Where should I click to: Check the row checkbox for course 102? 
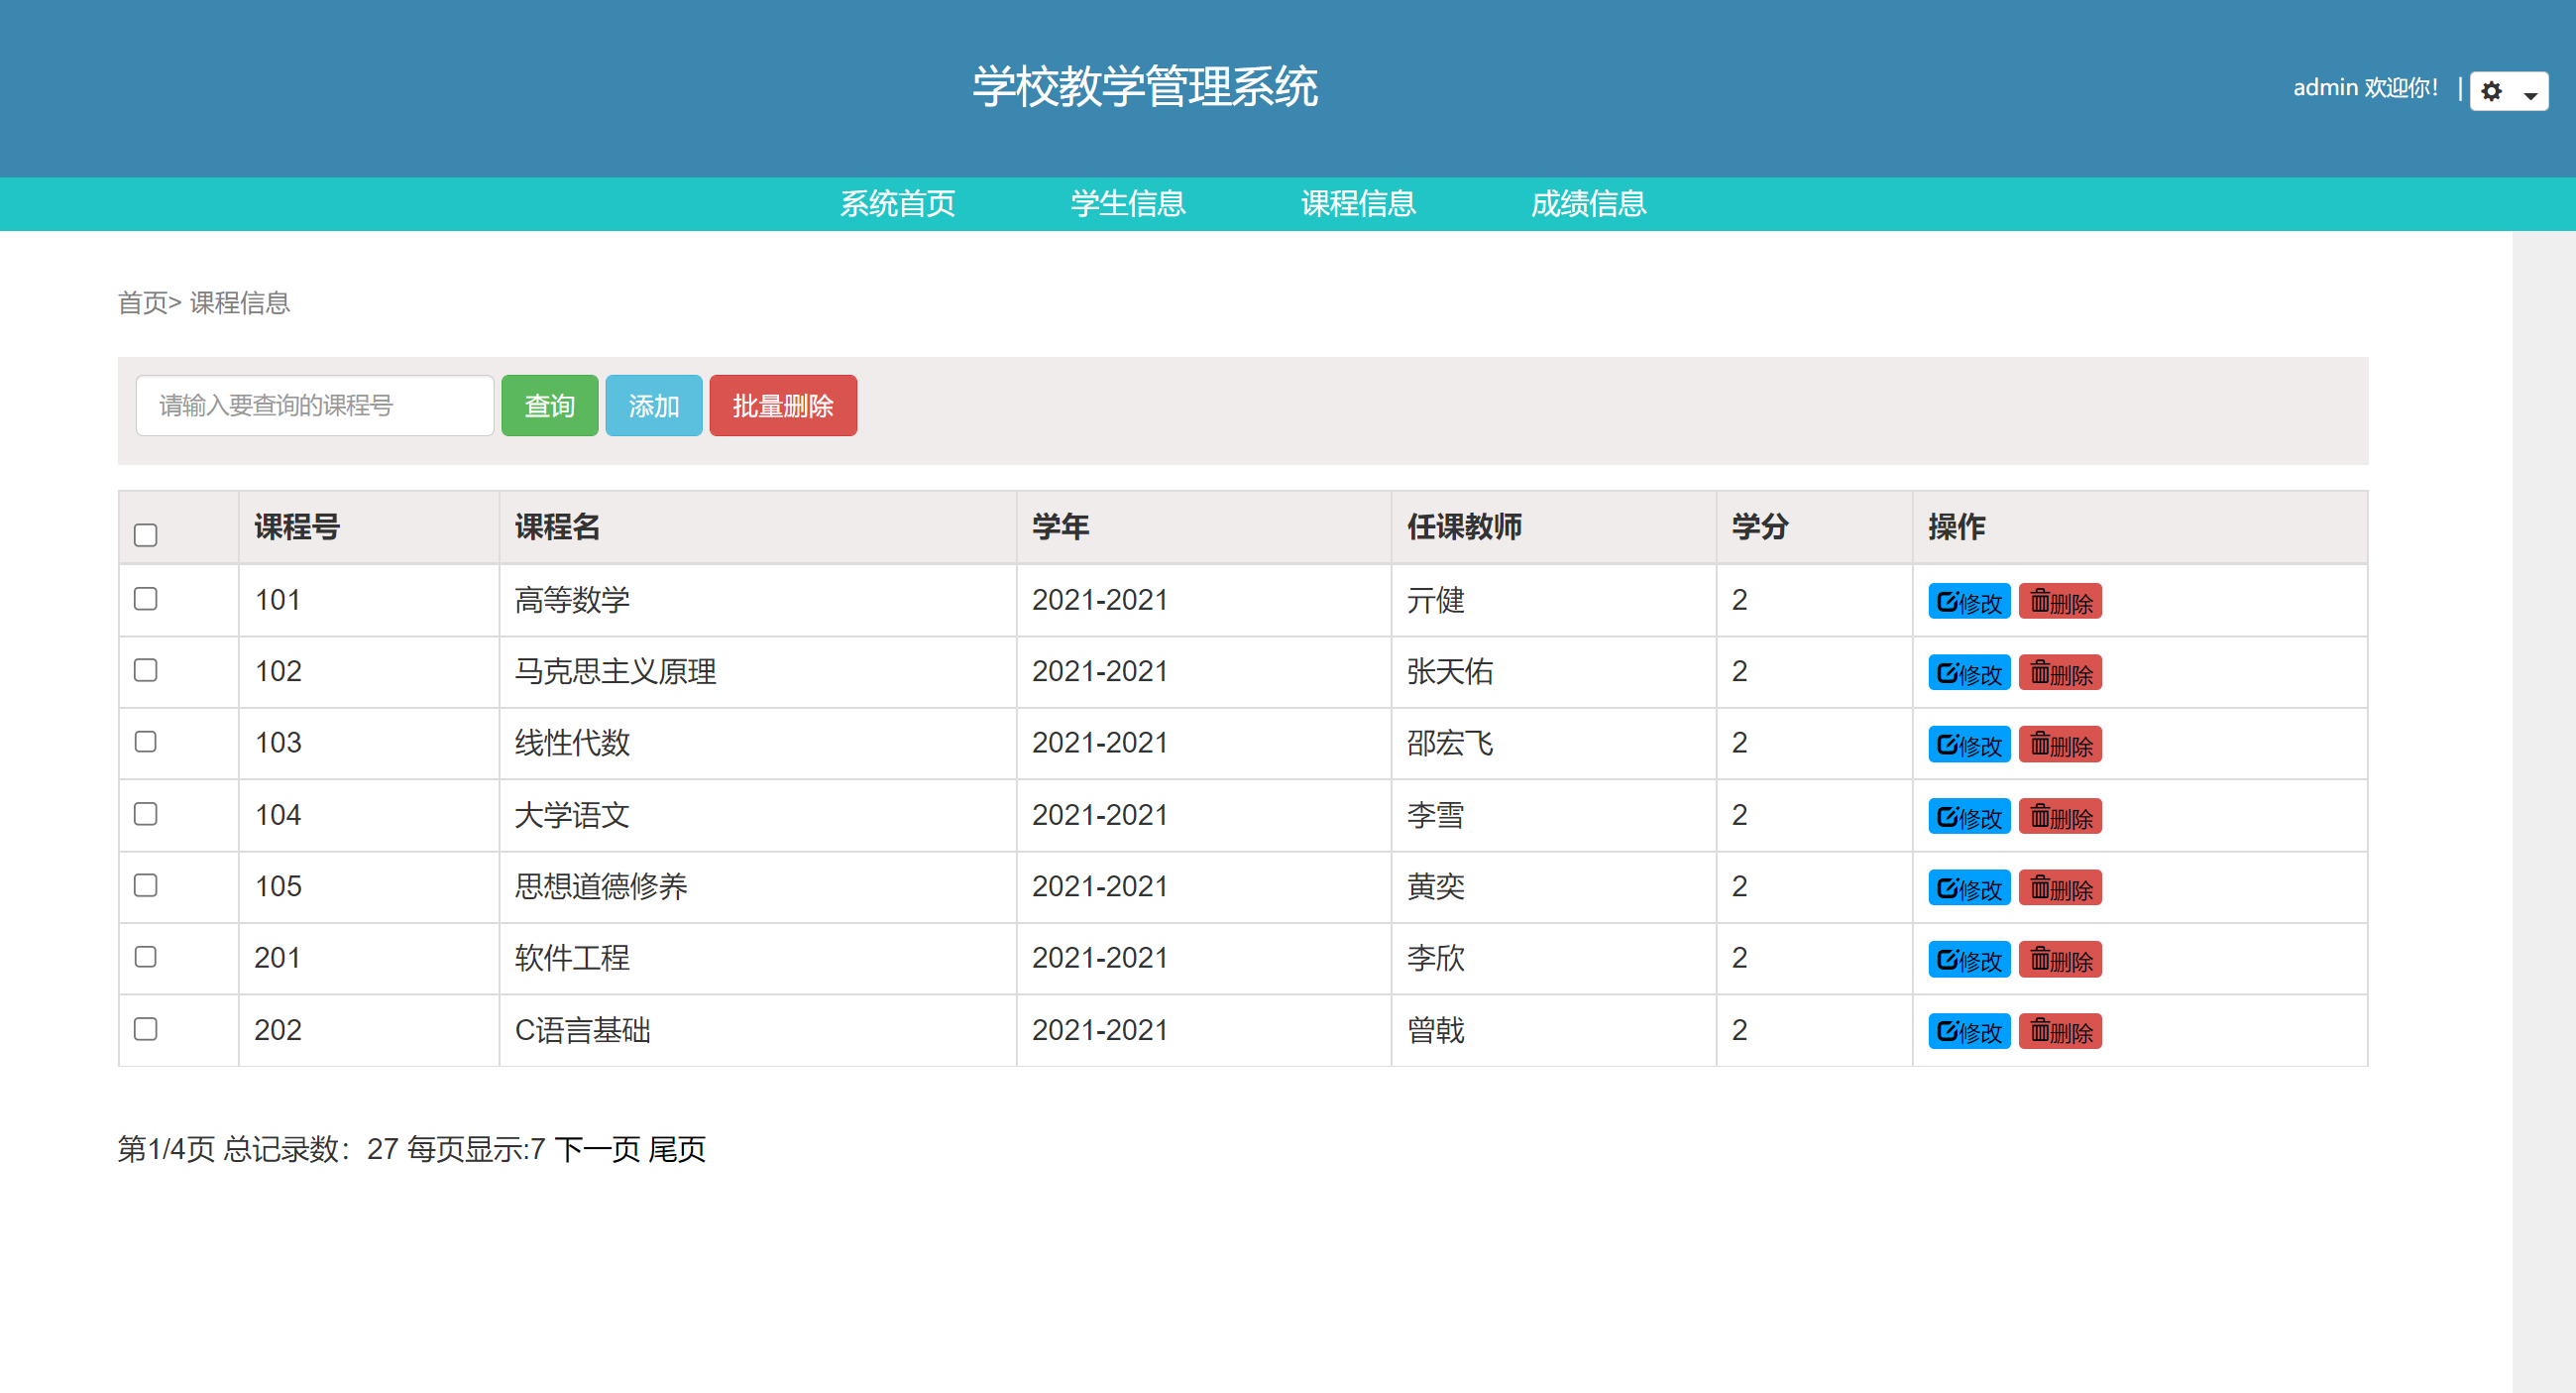(x=145, y=672)
